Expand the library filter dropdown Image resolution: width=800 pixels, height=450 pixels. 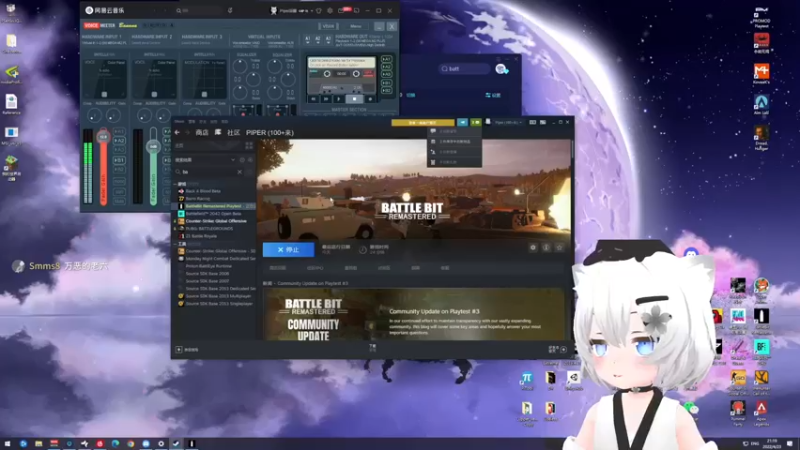[x=233, y=160]
